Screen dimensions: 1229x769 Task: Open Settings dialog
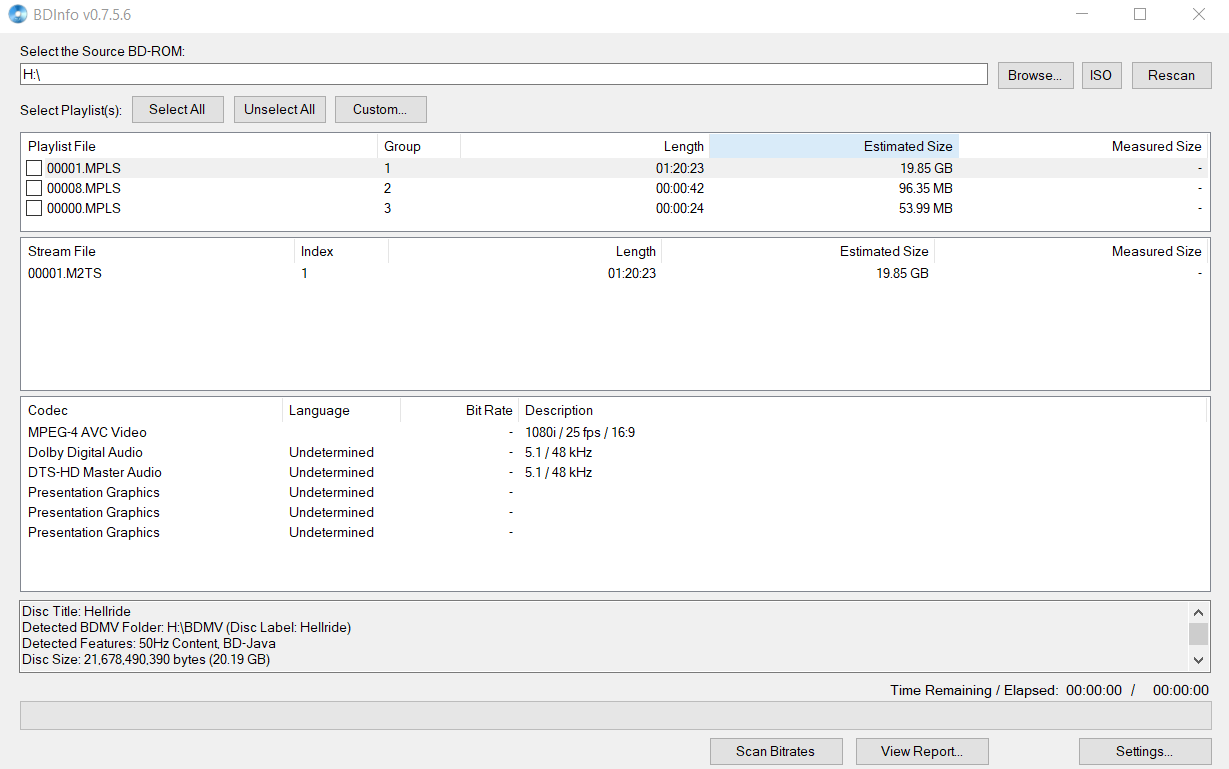point(1144,751)
